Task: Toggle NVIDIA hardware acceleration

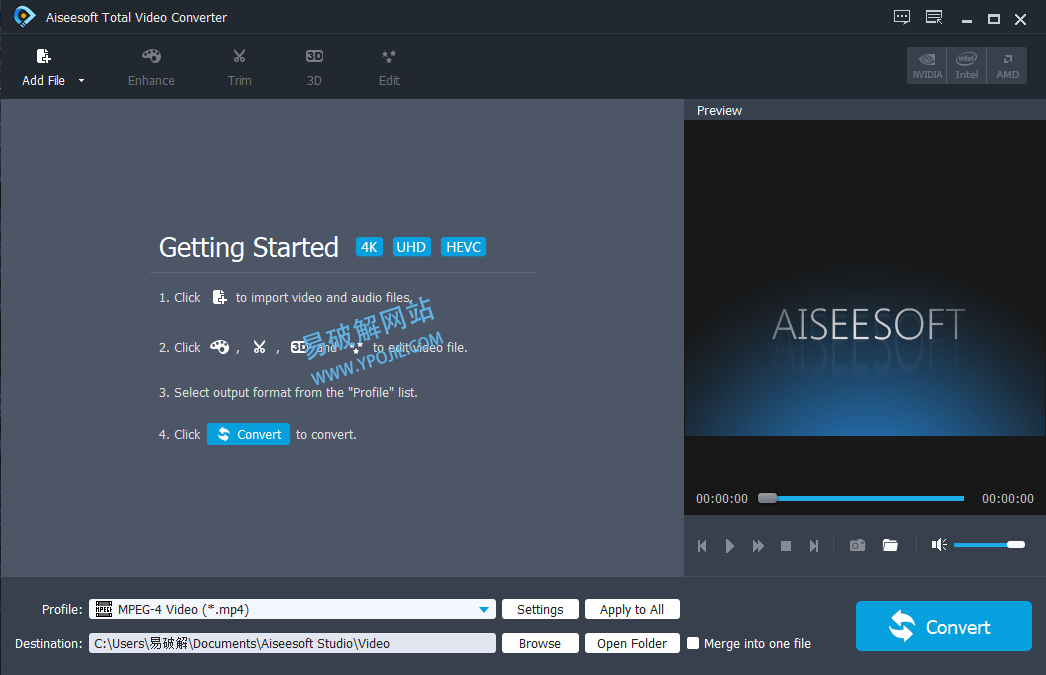Action: click(x=926, y=65)
